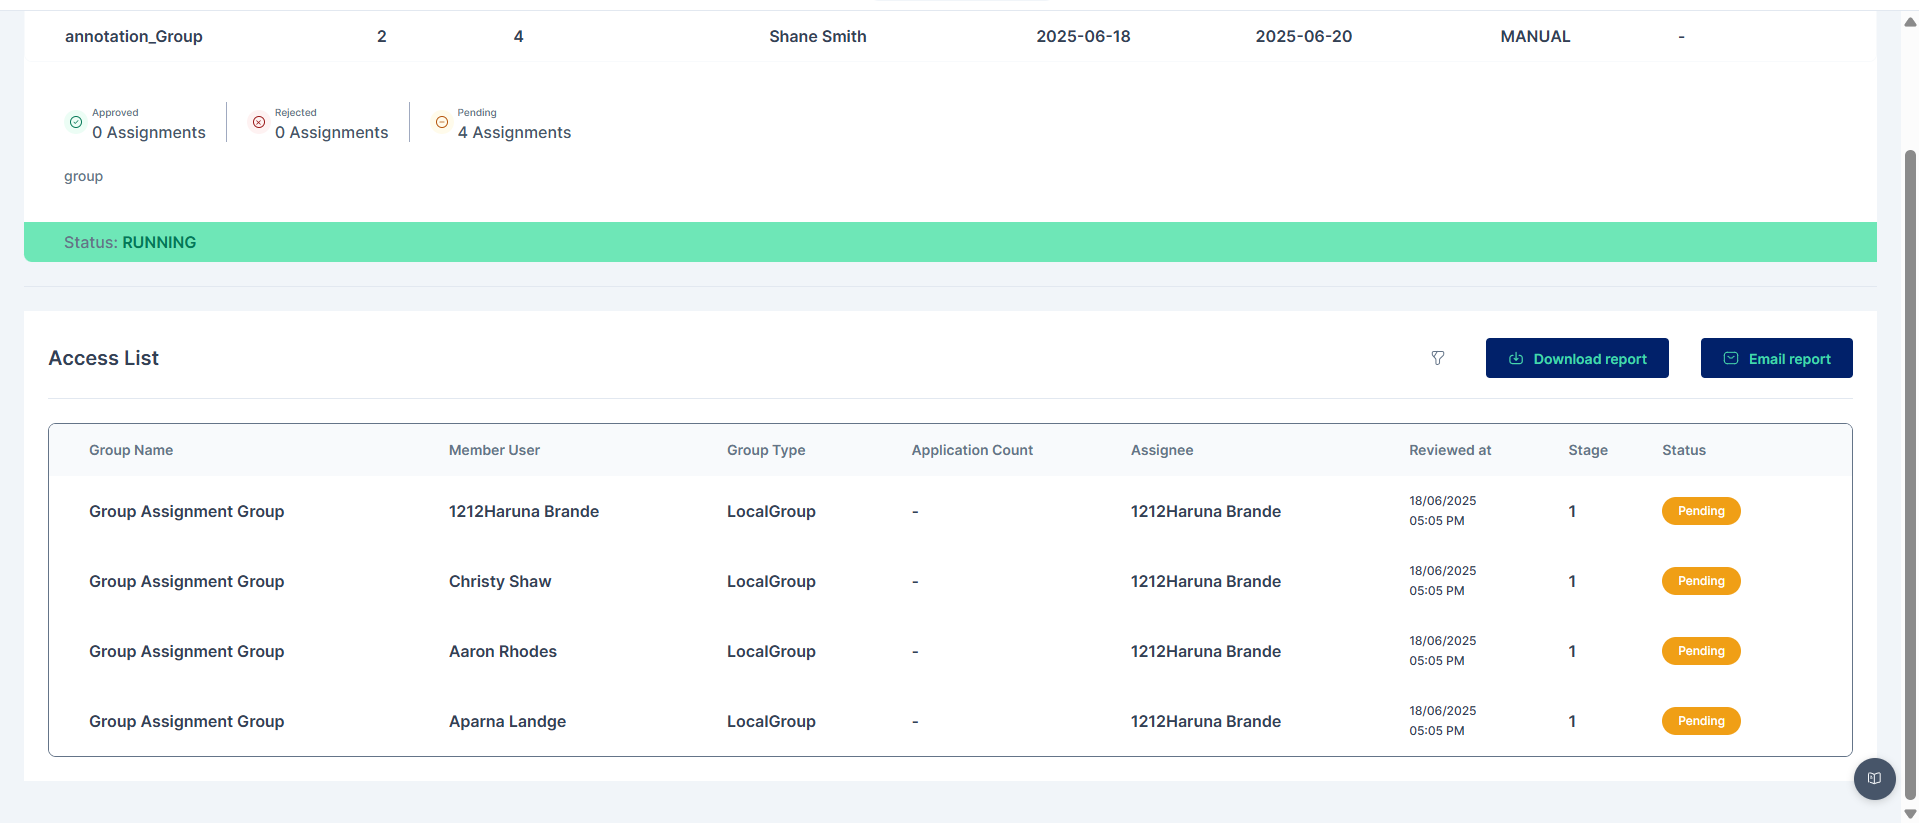
Task: Click the Pending orange status icon
Action: point(441,122)
